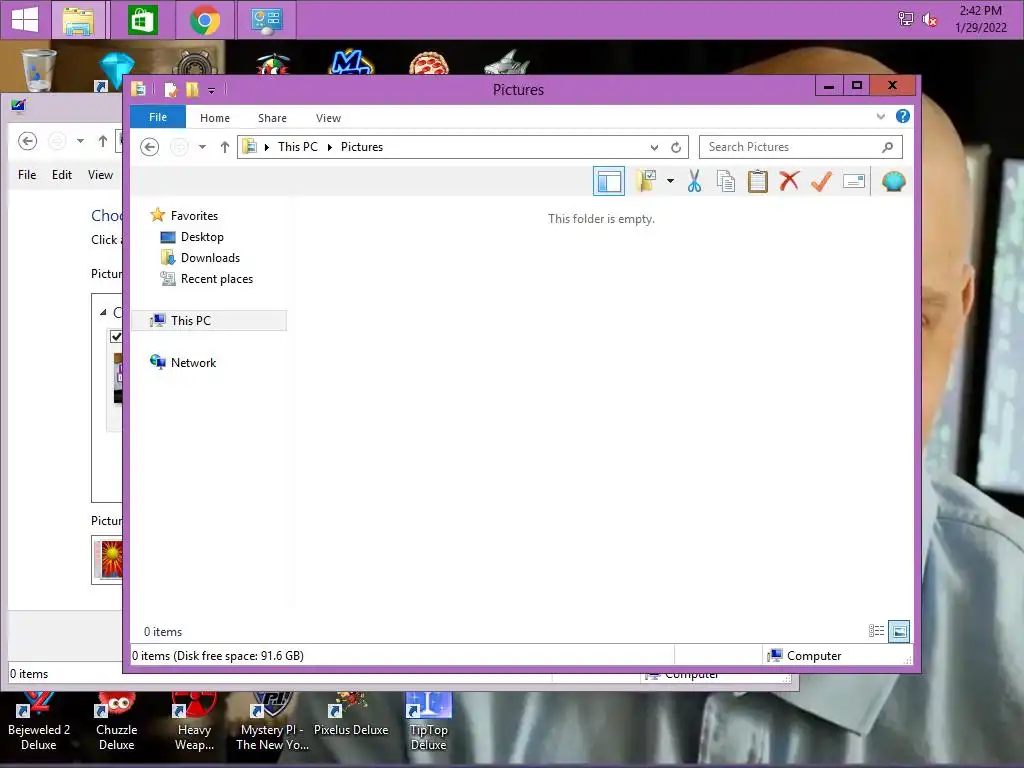This screenshot has height=768, width=1024.
Task: Click Pictures in the address bar
Action: 362,147
